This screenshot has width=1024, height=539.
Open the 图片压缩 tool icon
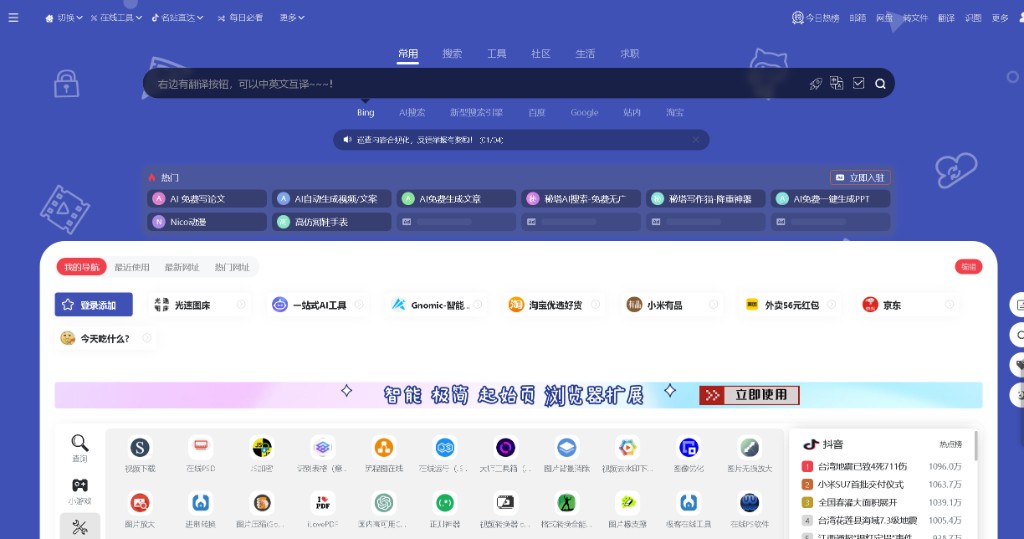click(x=262, y=503)
